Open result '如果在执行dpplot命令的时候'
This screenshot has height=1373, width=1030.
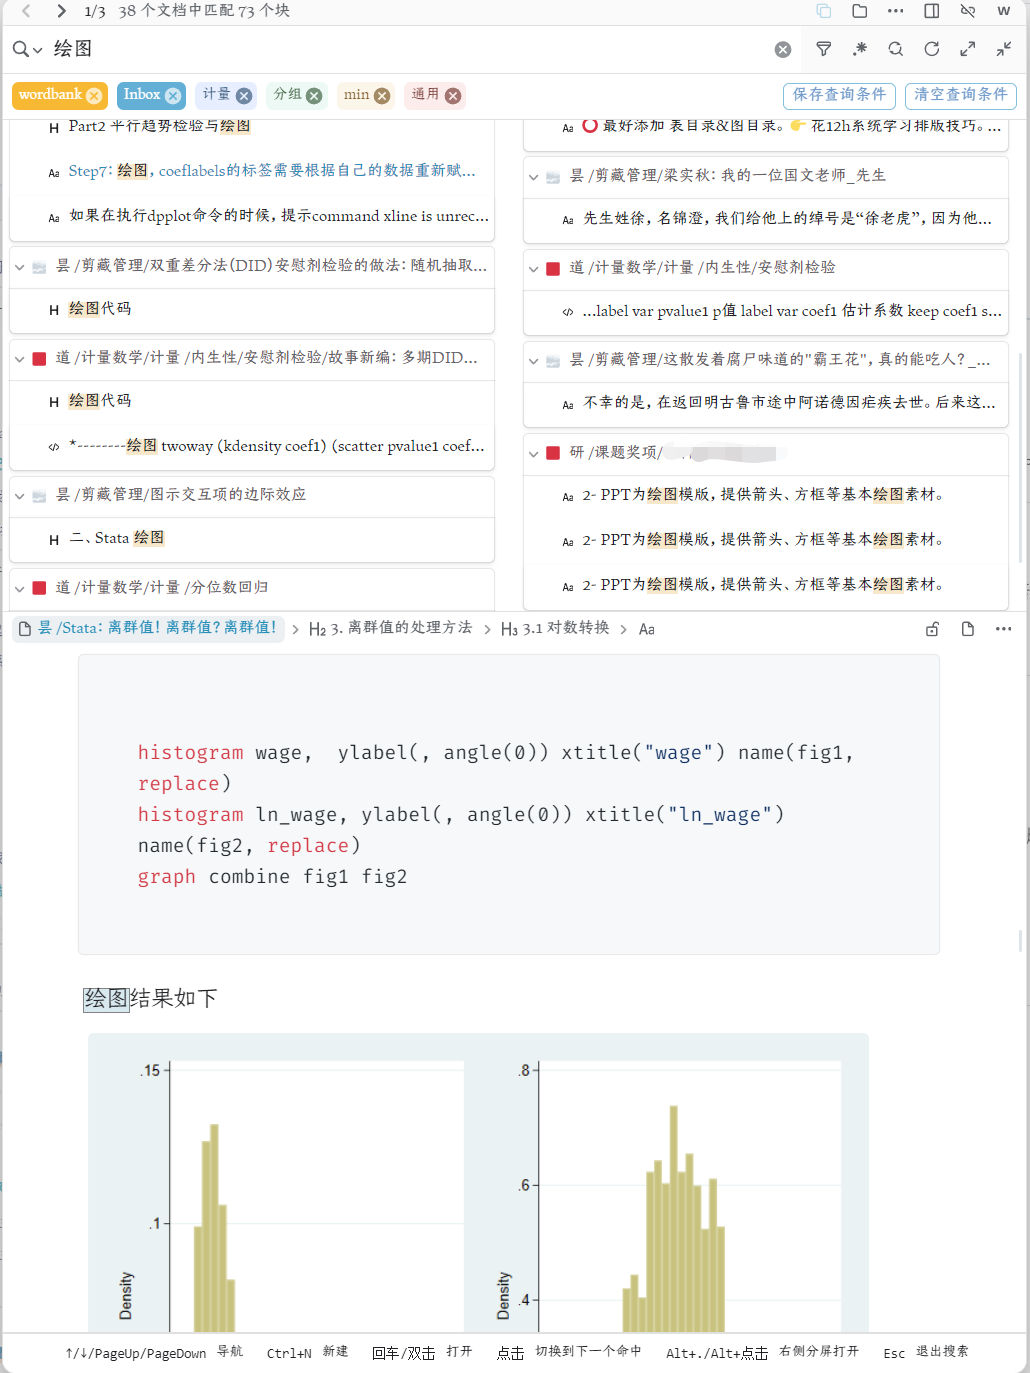tap(252, 216)
